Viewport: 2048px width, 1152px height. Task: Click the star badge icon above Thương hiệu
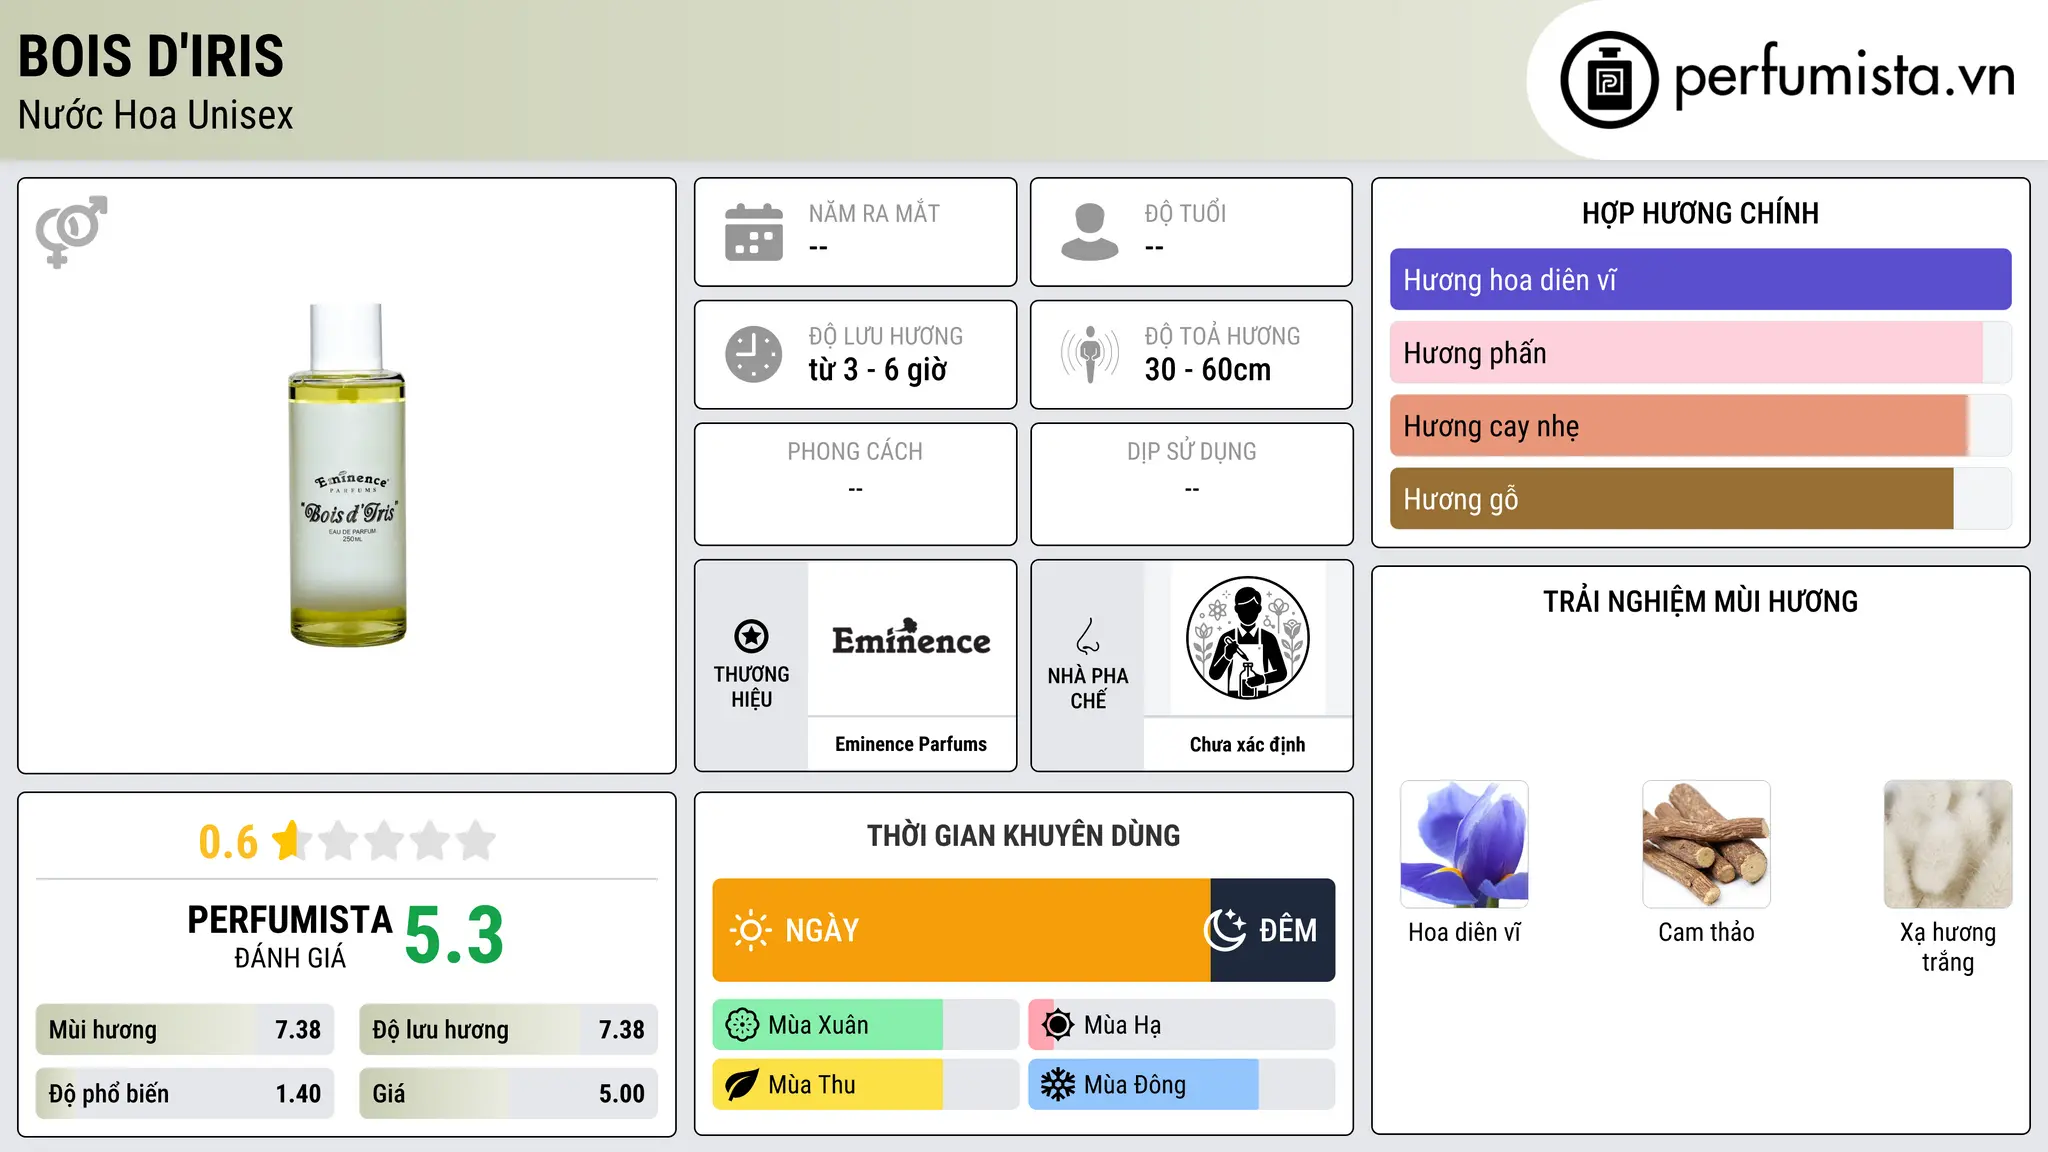751,636
